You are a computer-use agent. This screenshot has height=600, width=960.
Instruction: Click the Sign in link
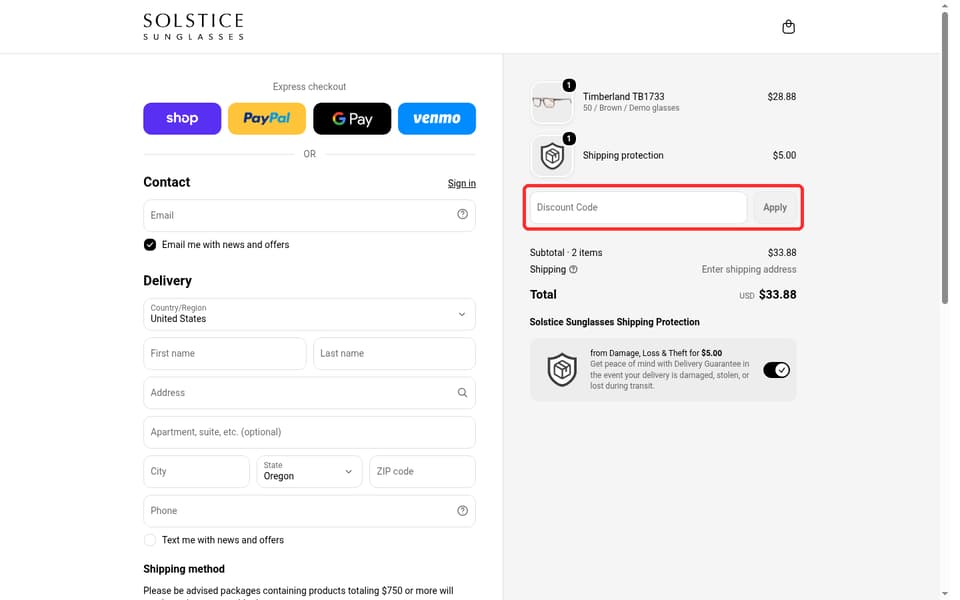click(x=462, y=183)
